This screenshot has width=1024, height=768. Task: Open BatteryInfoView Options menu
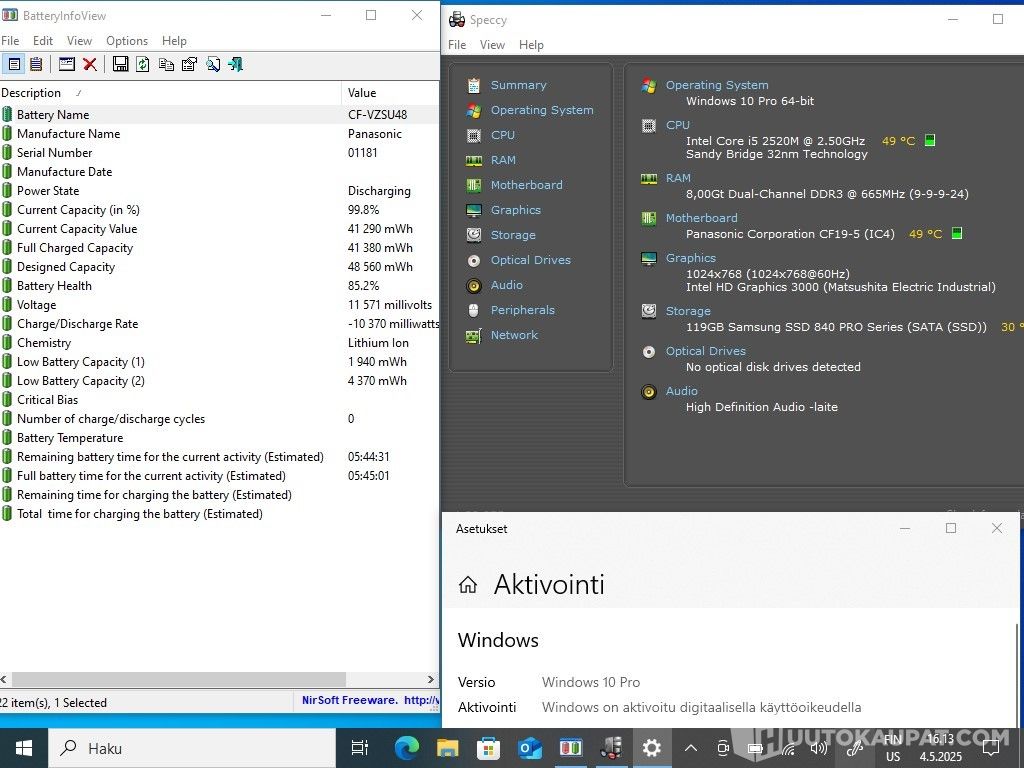coord(127,40)
